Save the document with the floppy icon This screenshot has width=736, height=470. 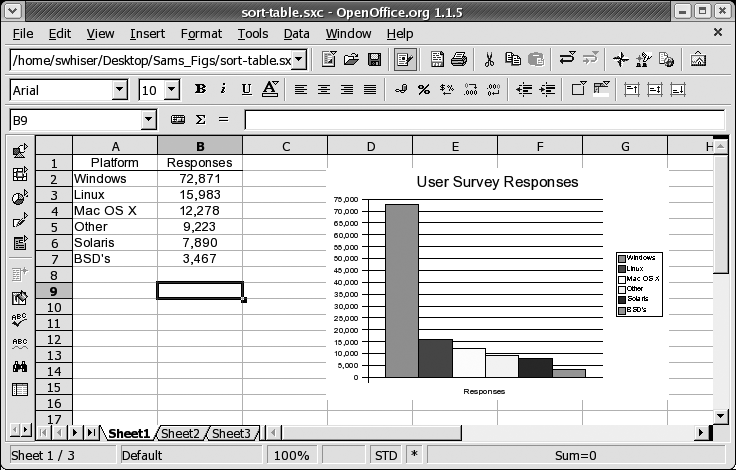pos(374,60)
